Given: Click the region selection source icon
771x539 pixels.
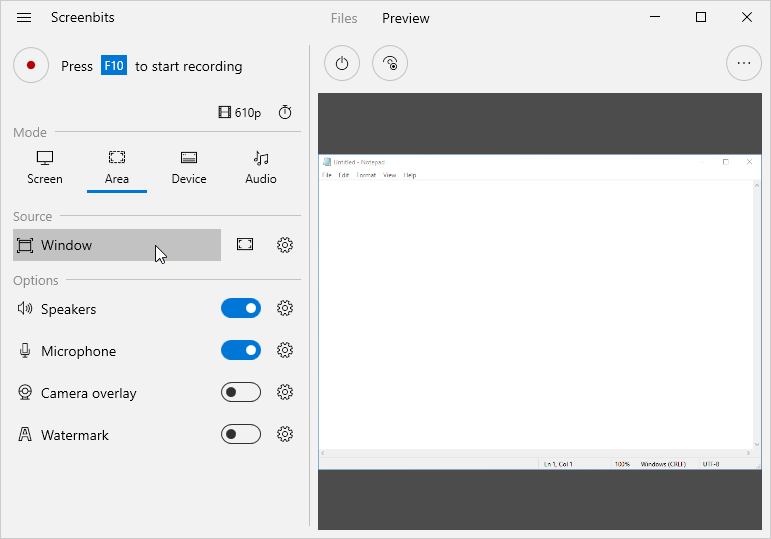Looking at the screenshot, I should [245, 244].
